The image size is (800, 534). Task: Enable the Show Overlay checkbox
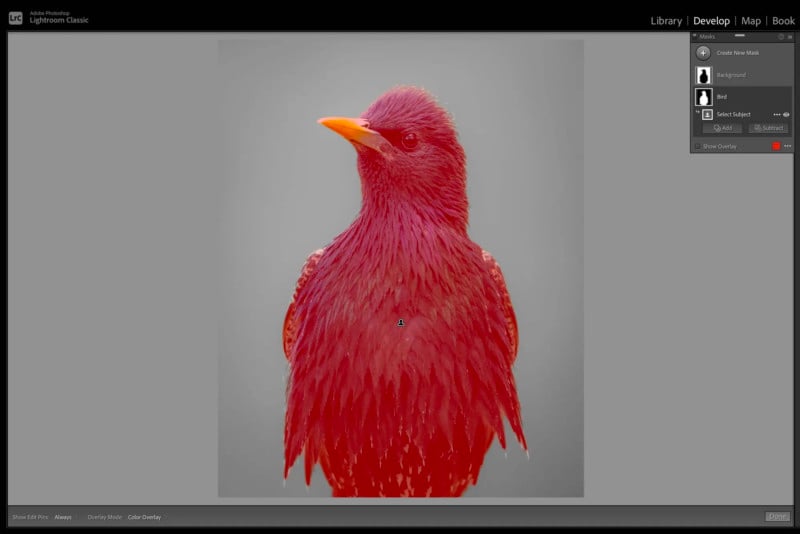(x=697, y=146)
